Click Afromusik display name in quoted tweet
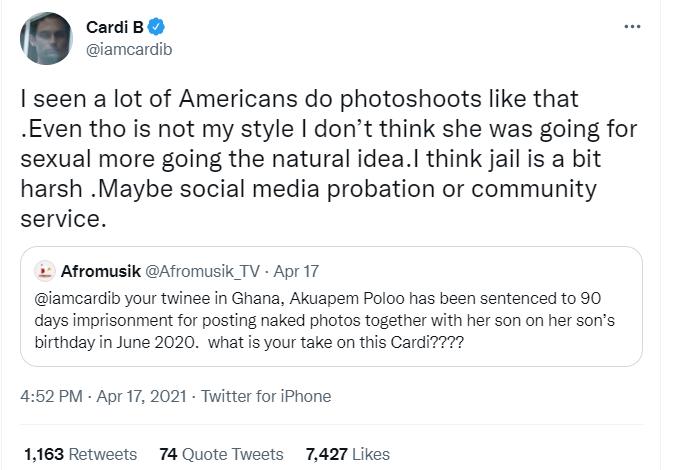678x470 pixels. click(x=100, y=270)
